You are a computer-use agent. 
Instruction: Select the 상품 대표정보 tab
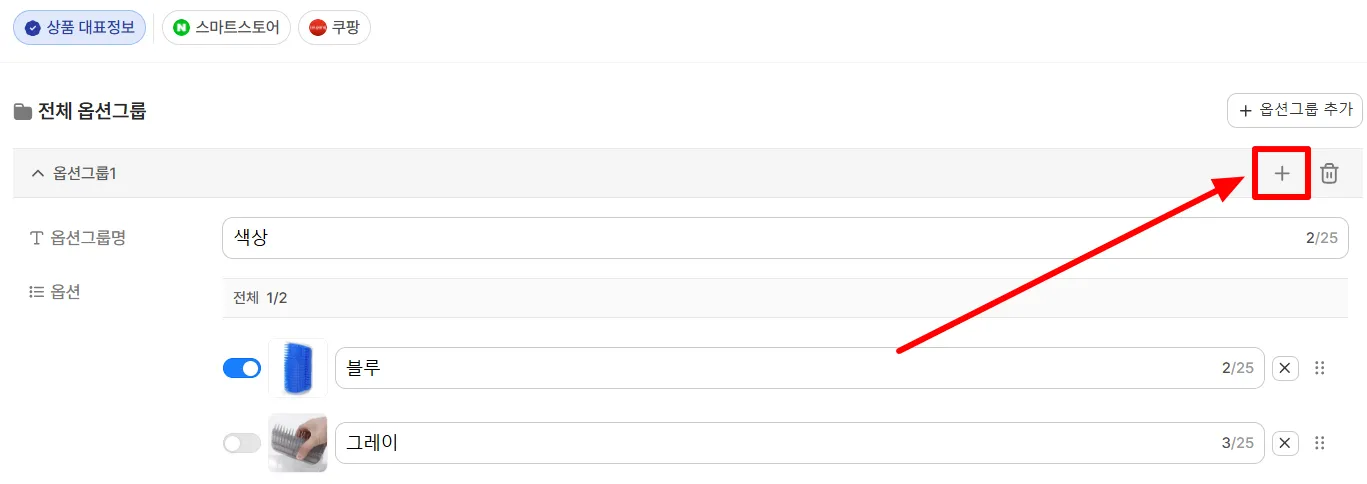(80, 28)
